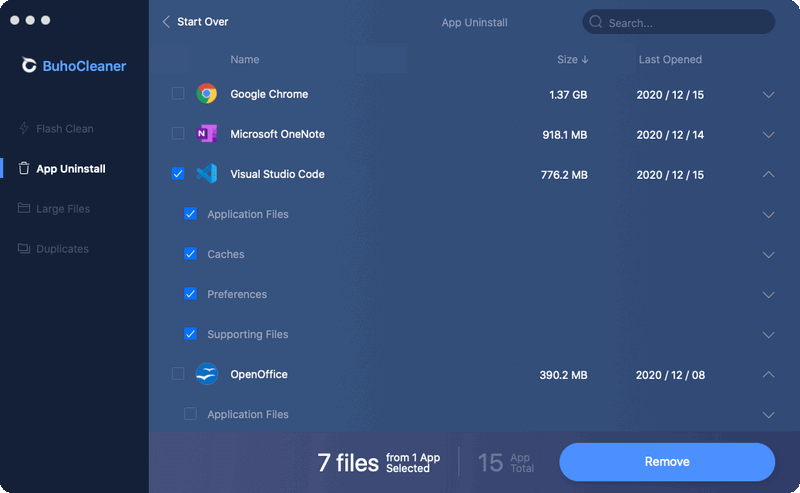Click the Duplicates icon in sidebar

click(x=23, y=248)
